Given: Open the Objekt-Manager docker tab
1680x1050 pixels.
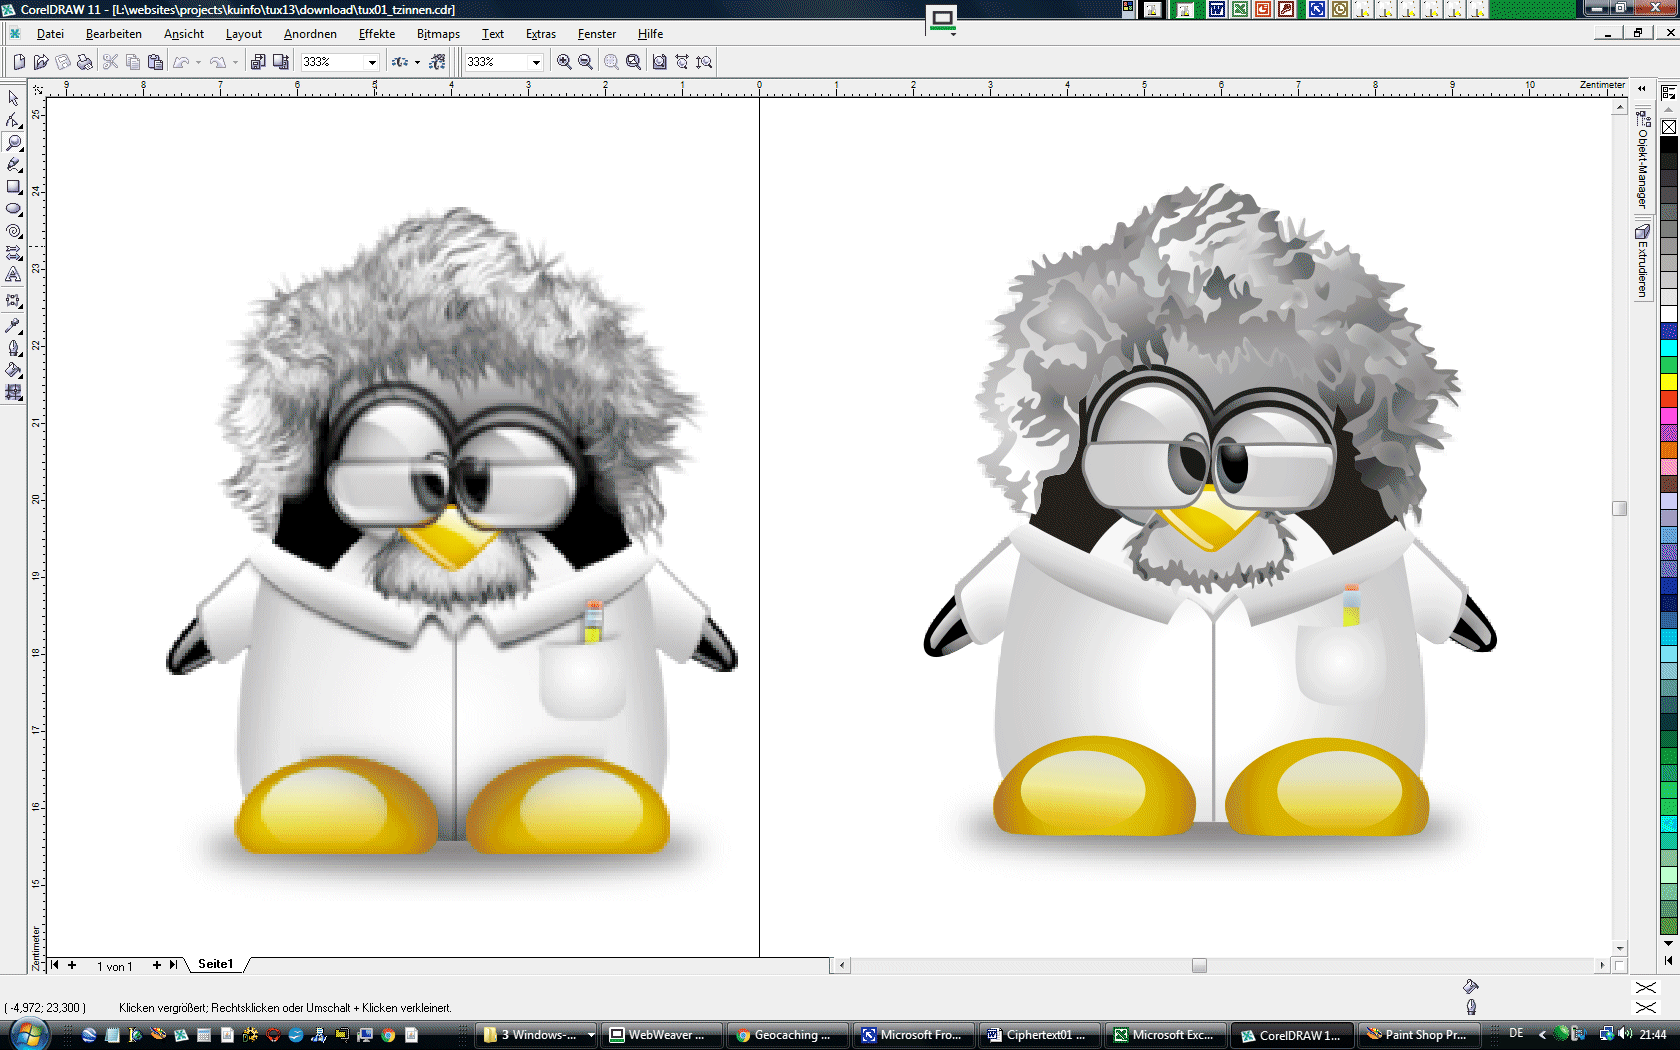Looking at the screenshot, I should [x=1642, y=160].
